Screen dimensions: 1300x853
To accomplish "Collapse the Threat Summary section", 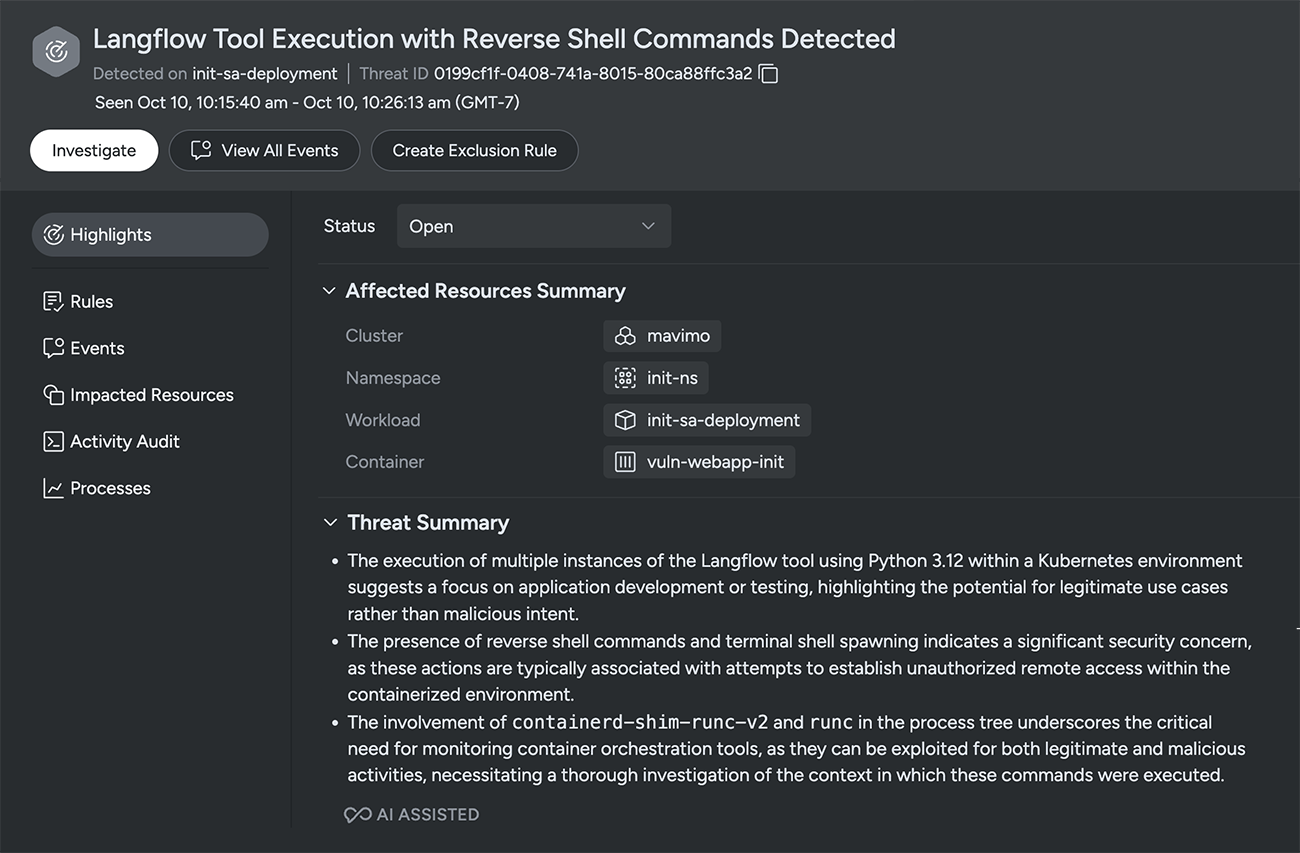I will 330,523.
